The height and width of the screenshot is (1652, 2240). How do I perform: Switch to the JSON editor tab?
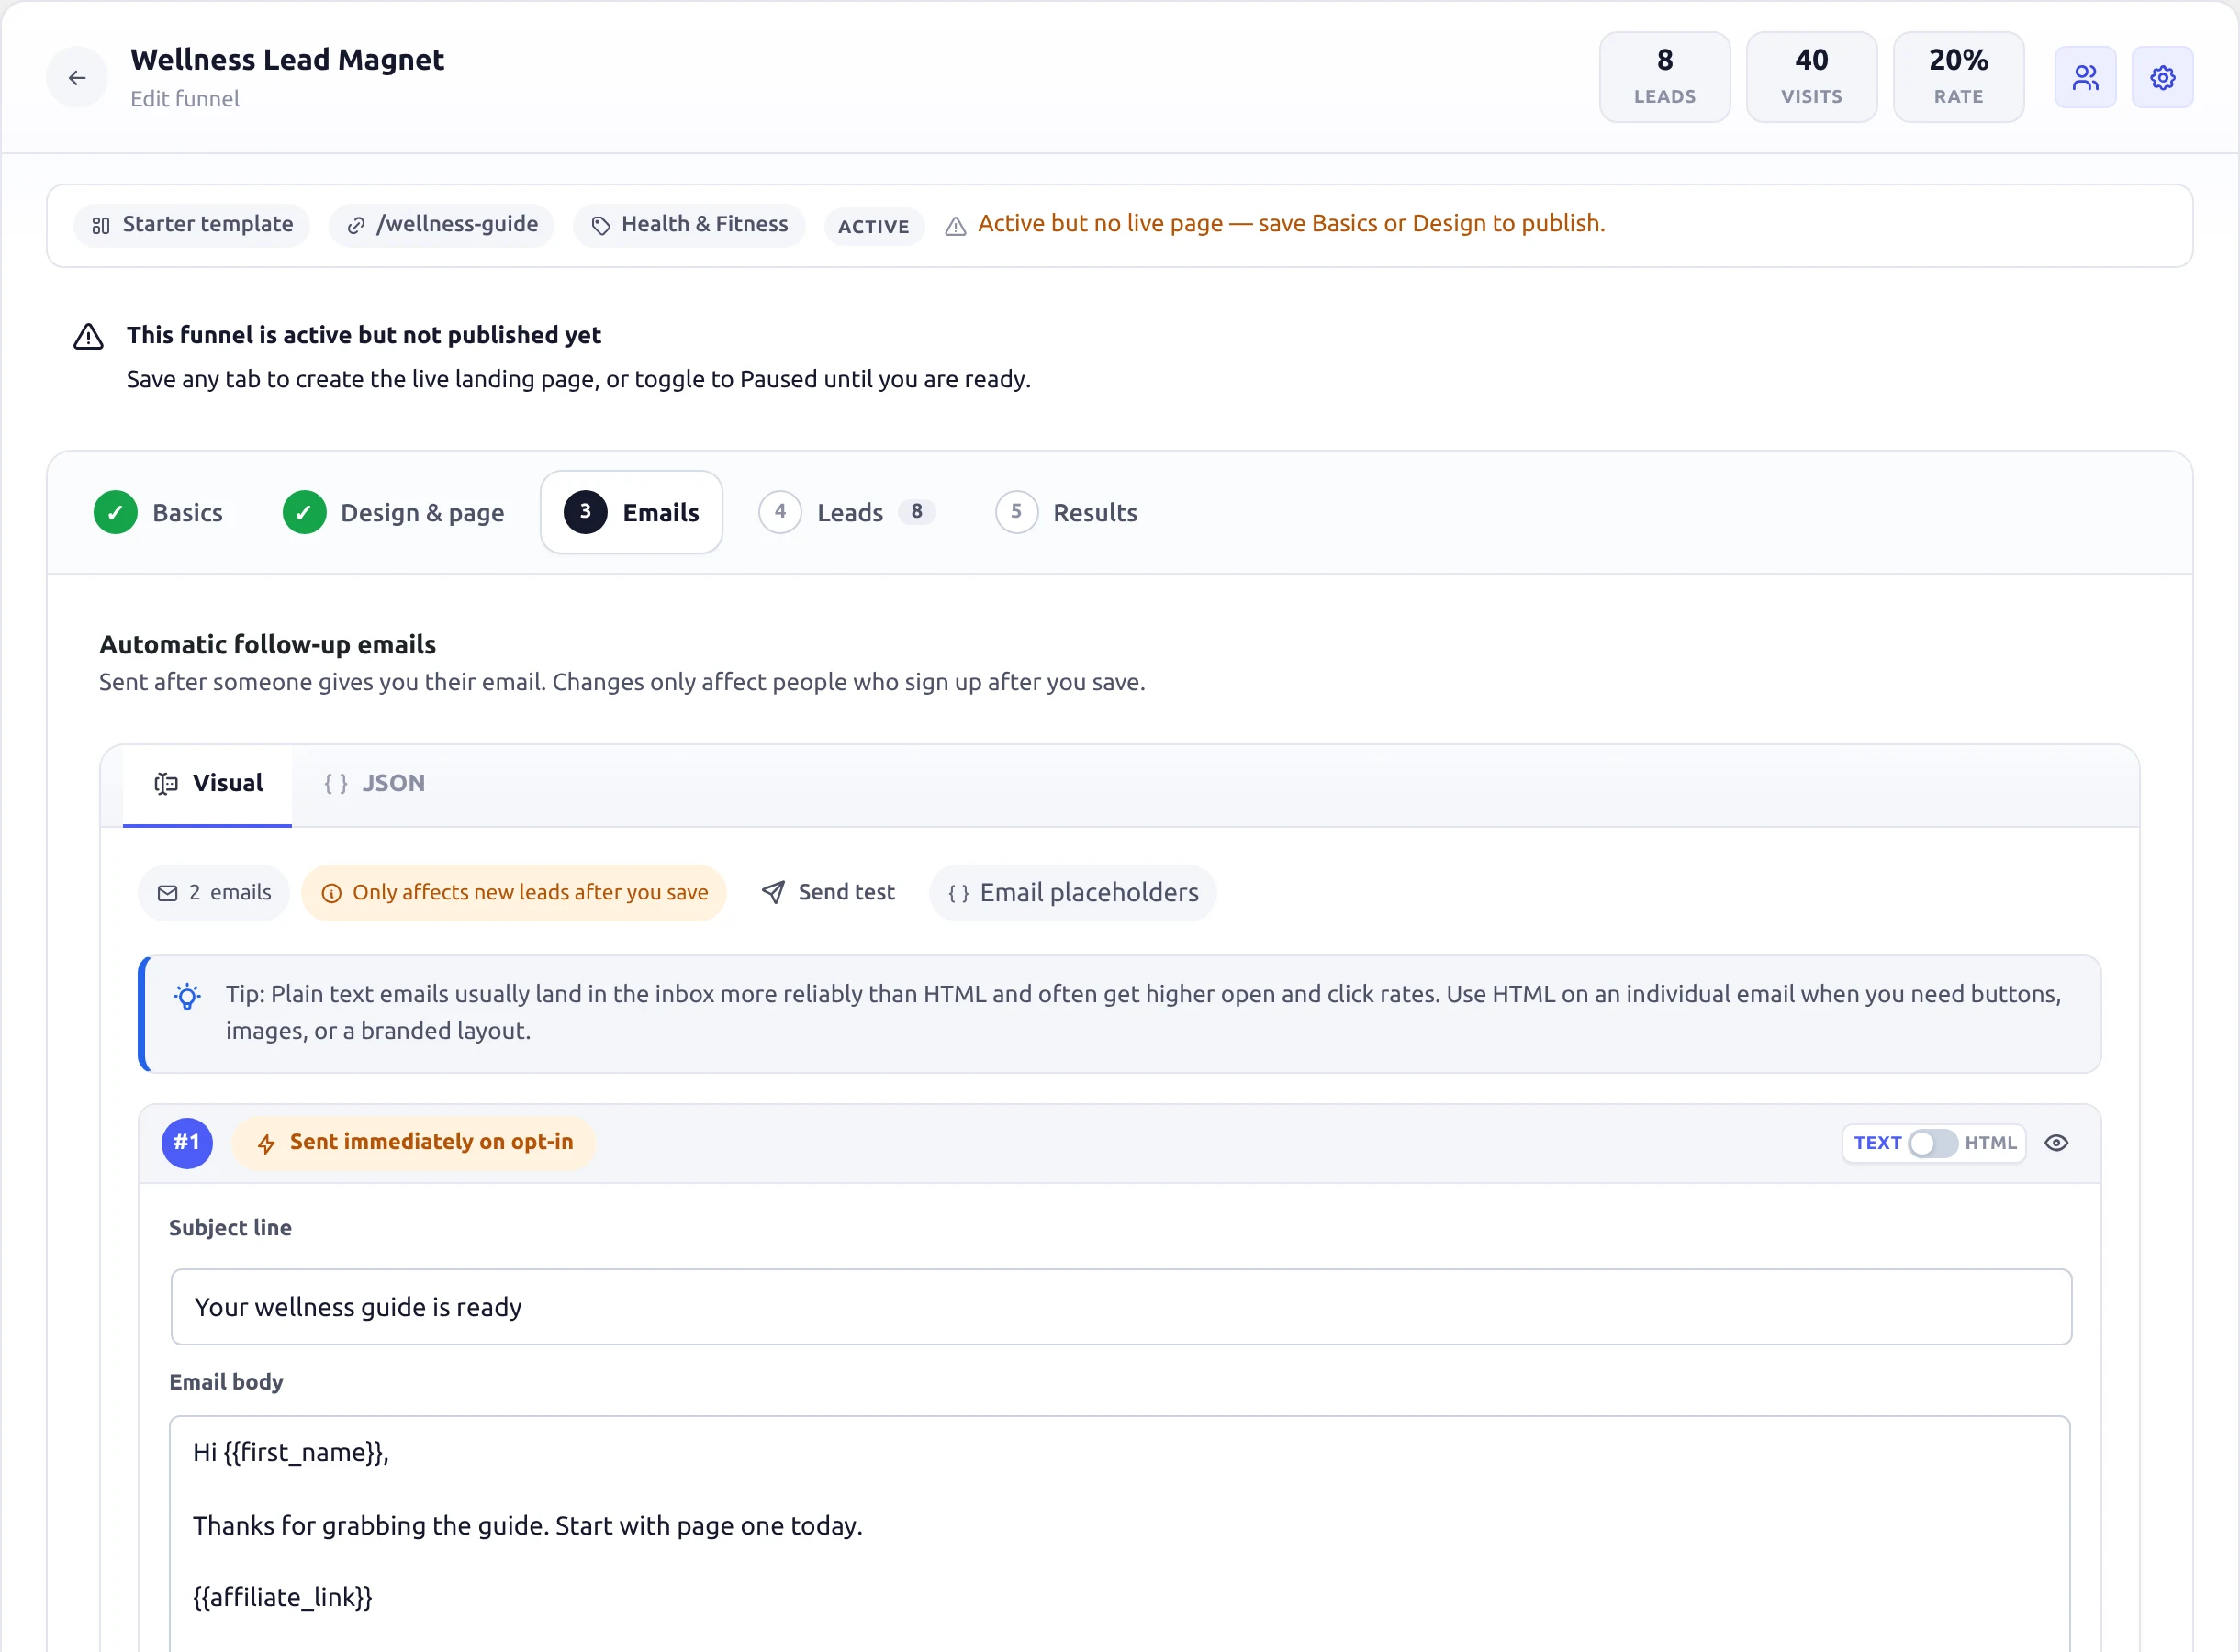click(x=374, y=784)
